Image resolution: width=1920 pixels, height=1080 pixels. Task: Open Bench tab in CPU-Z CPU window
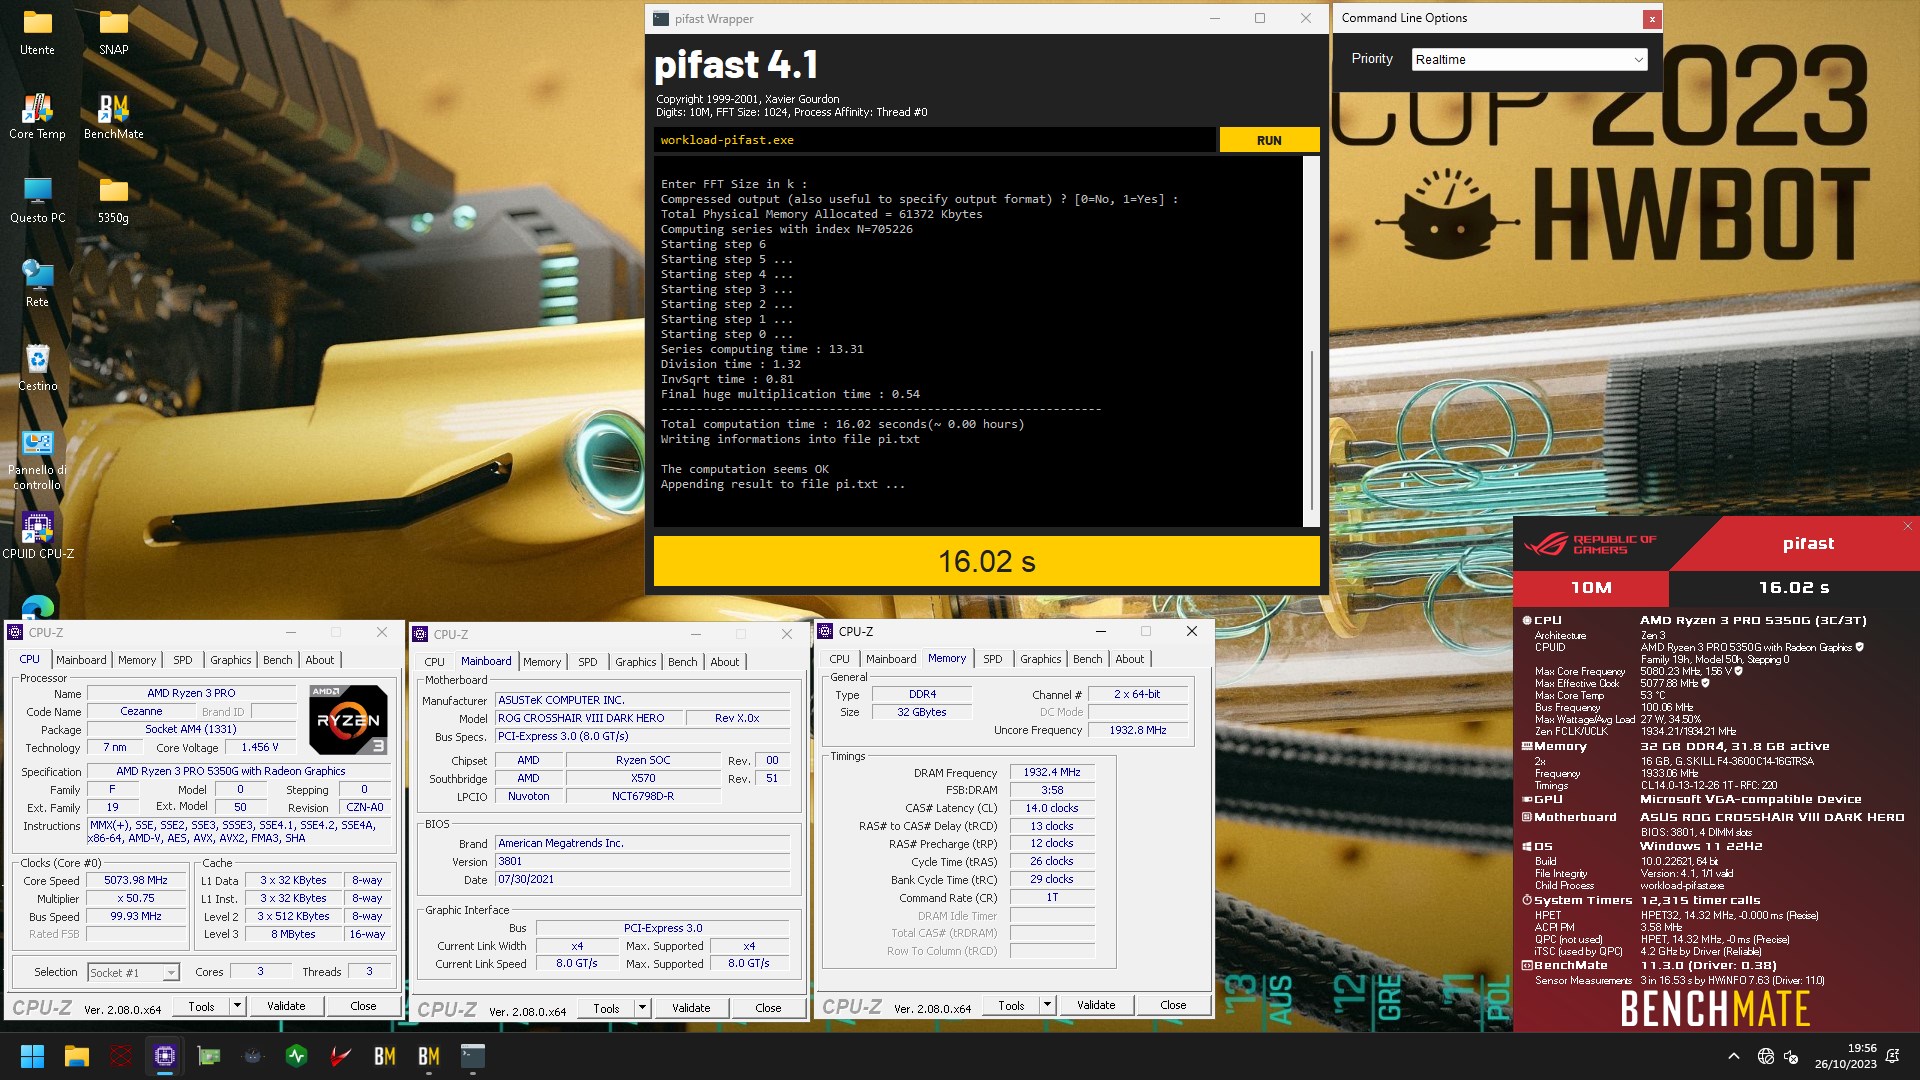click(x=277, y=660)
